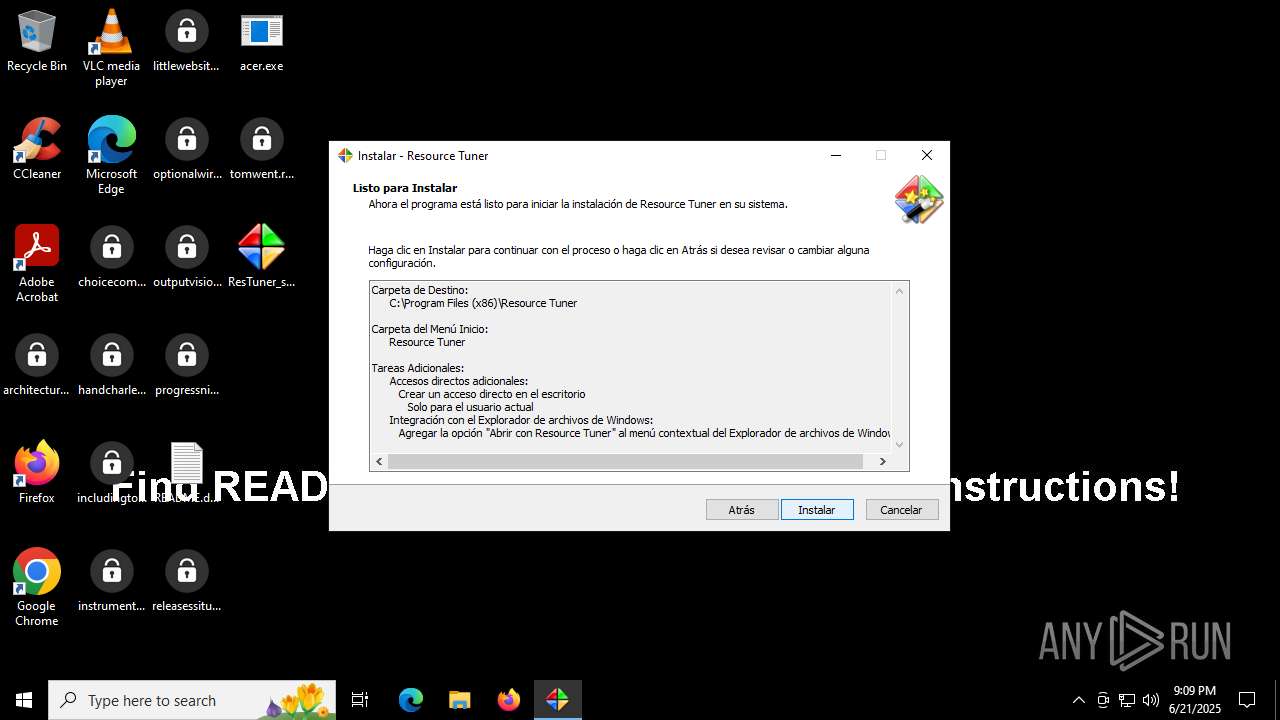Open File Explorer from the taskbar

(460, 700)
